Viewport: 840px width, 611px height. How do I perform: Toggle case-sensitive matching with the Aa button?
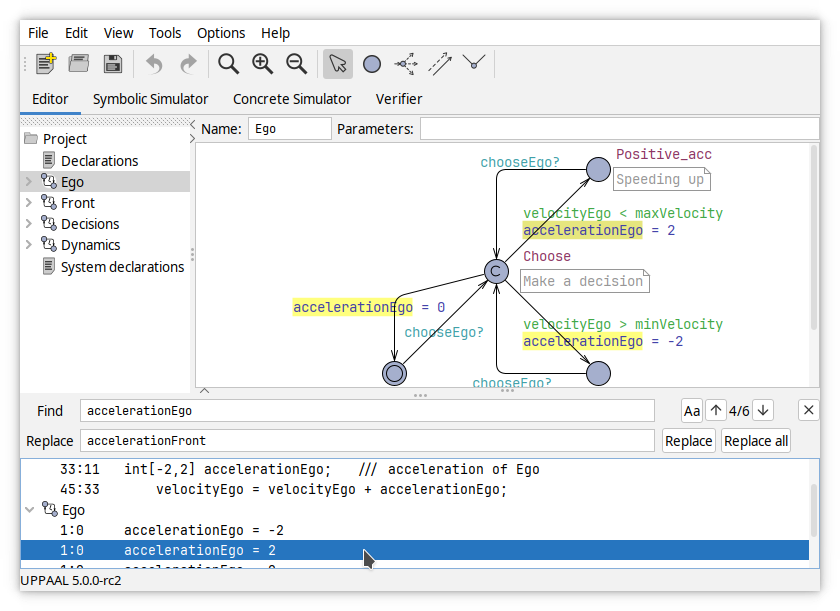coord(692,411)
